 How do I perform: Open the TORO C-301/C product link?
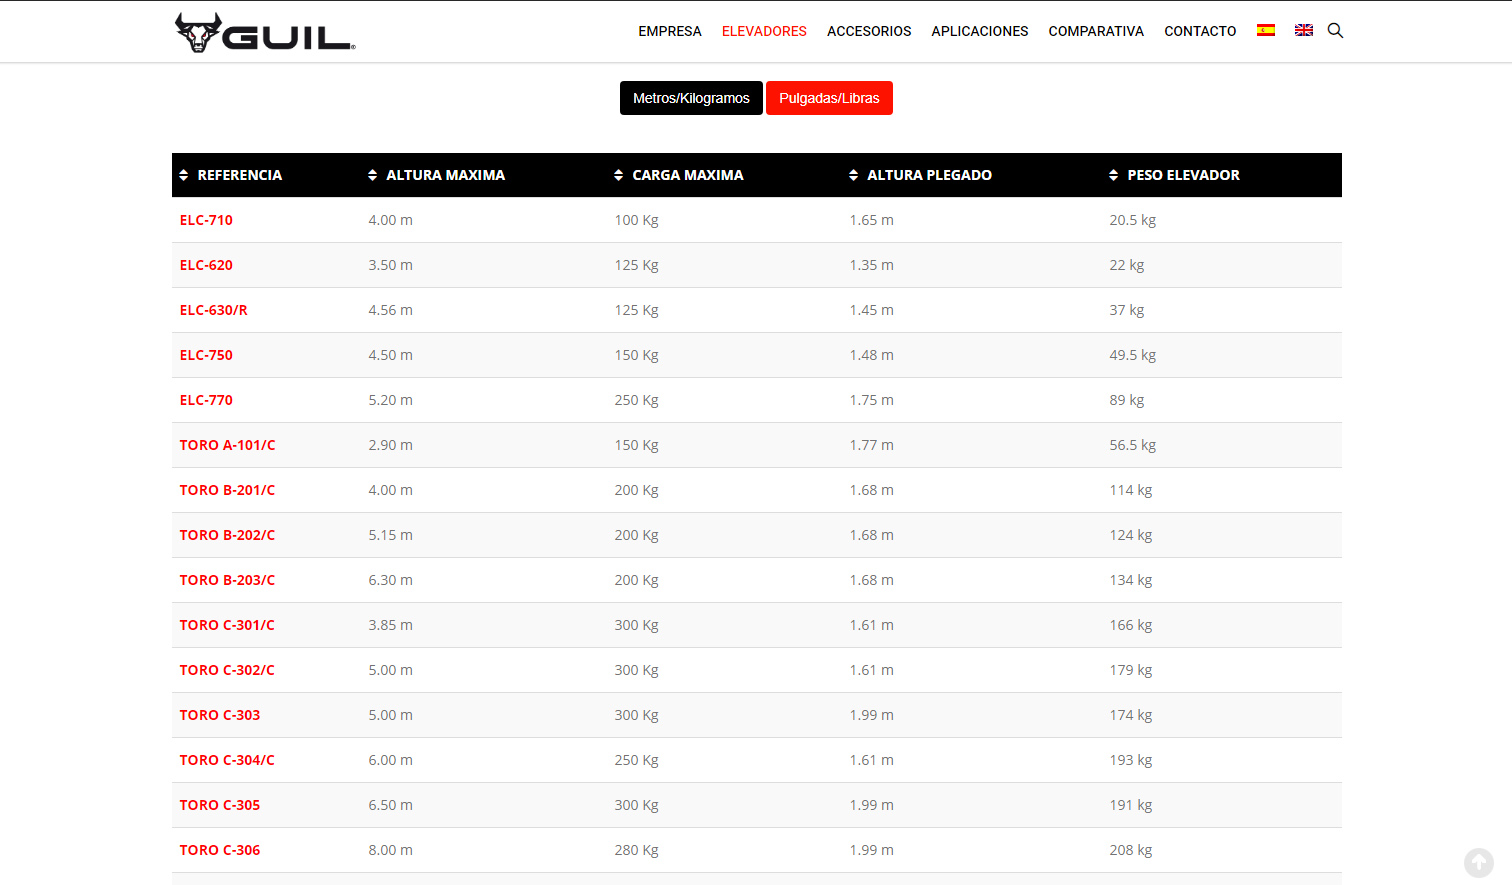point(227,625)
